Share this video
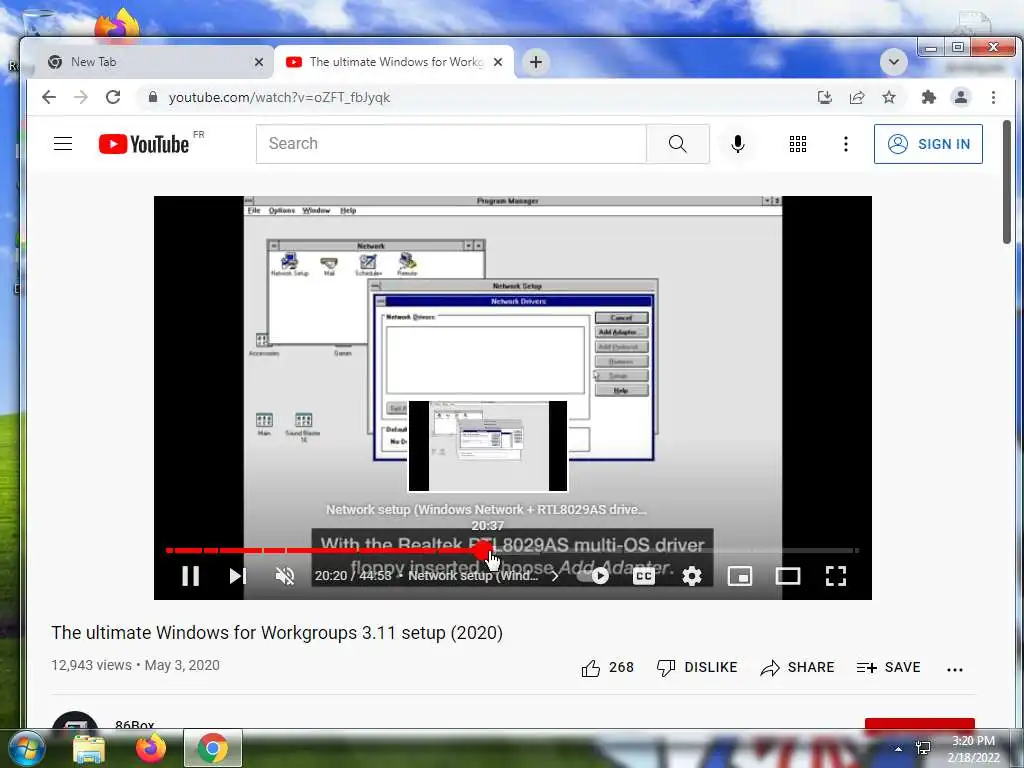The height and width of the screenshot is (768, 1024). [797, 667]
